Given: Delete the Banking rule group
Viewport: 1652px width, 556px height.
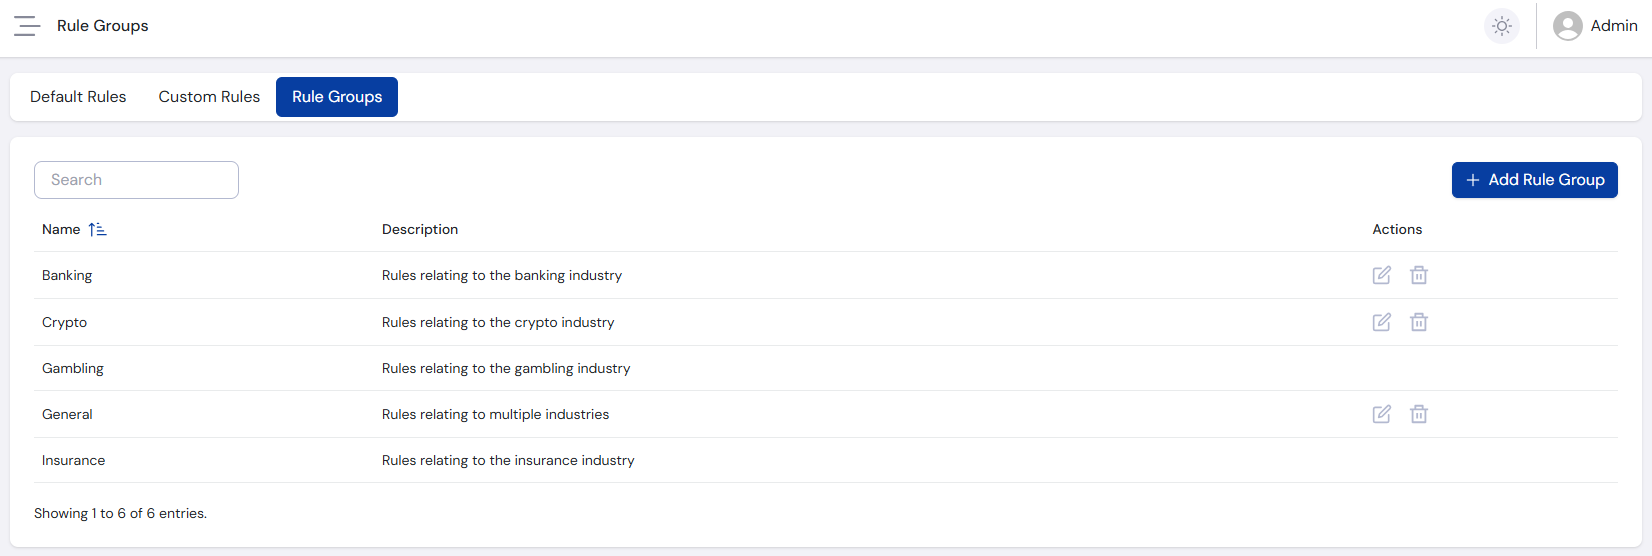Looking at the screenshot, I should [x=1418, y=275].
